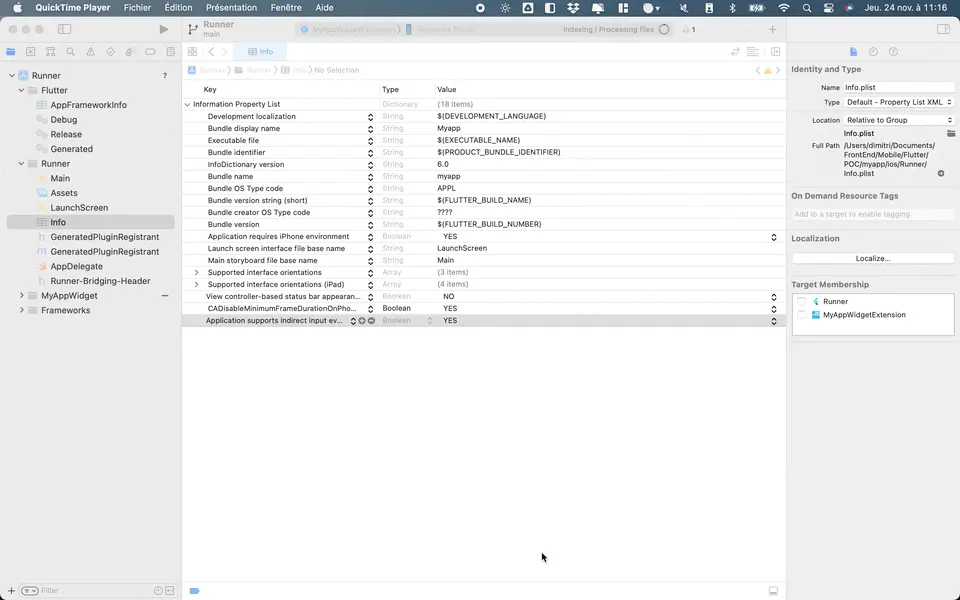Click the Bundle display name value Myapp
Viewport: 960px width, 600px height.
pos(449,129)
